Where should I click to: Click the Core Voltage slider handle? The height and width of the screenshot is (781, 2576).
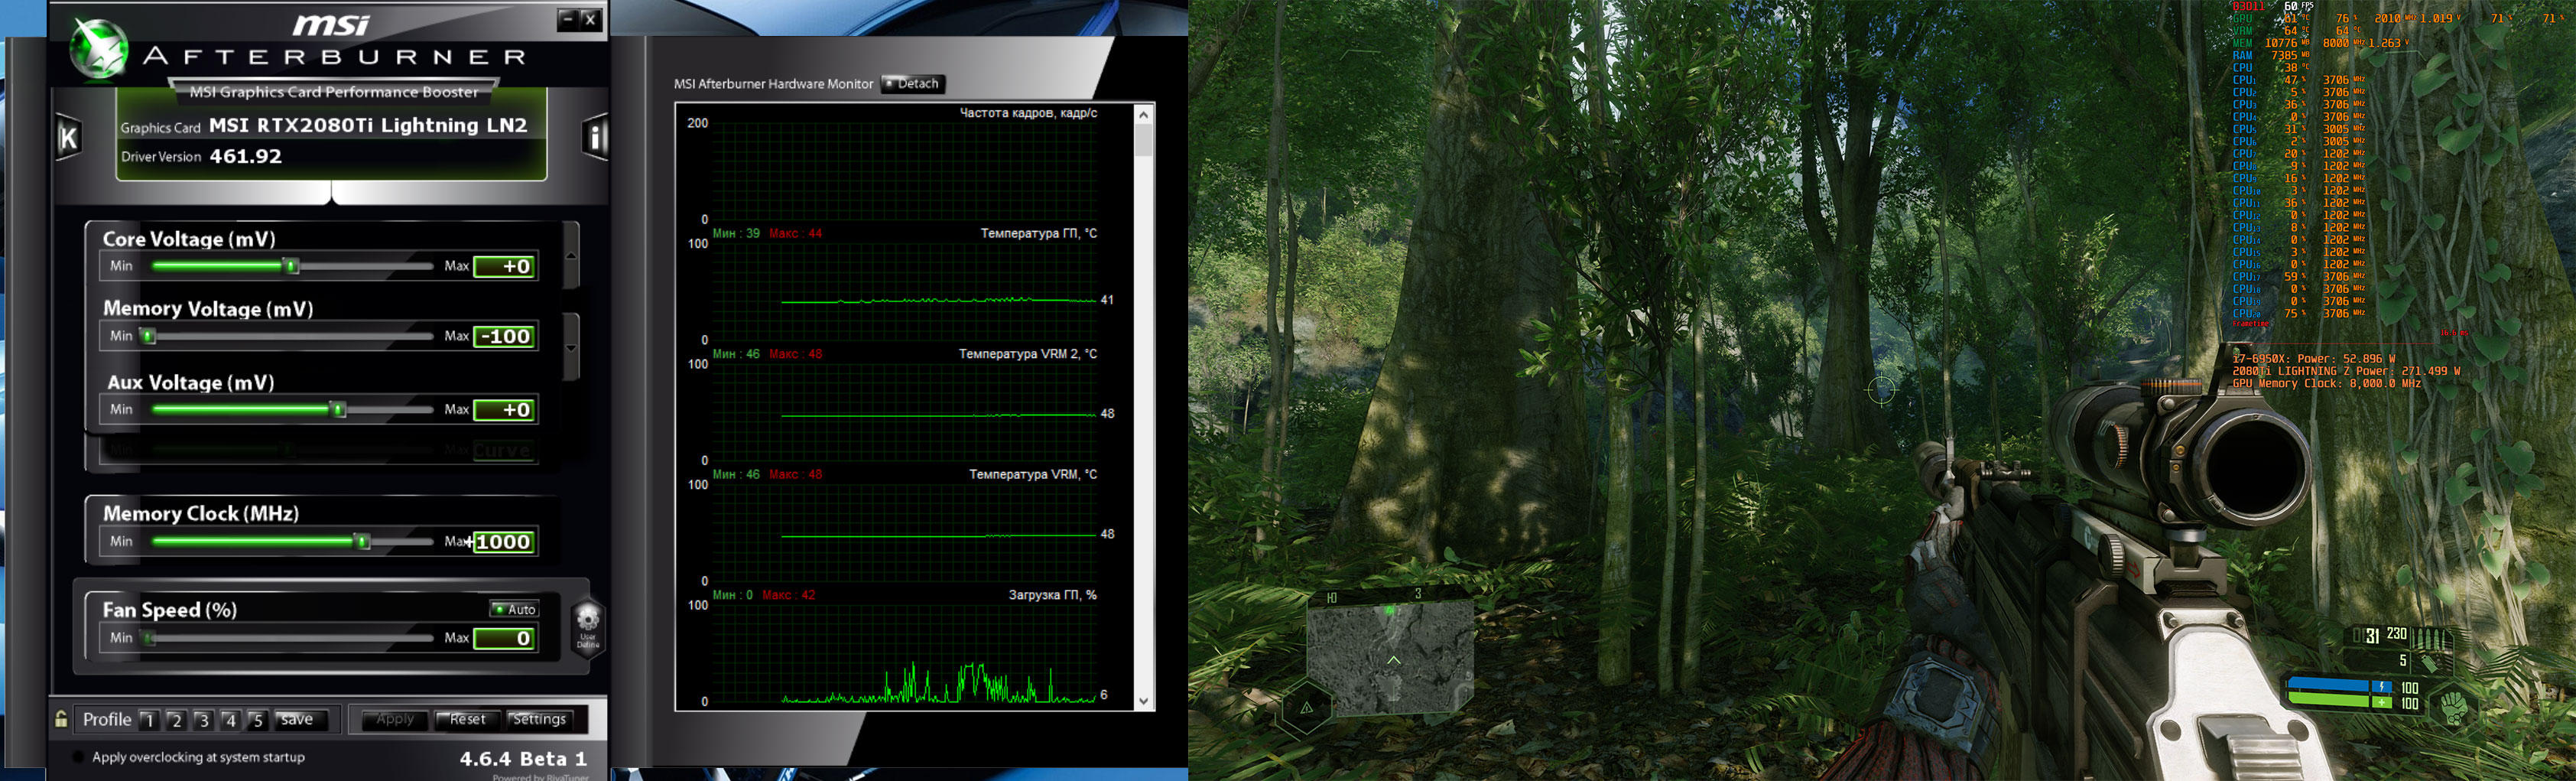(x=292, y=266)
